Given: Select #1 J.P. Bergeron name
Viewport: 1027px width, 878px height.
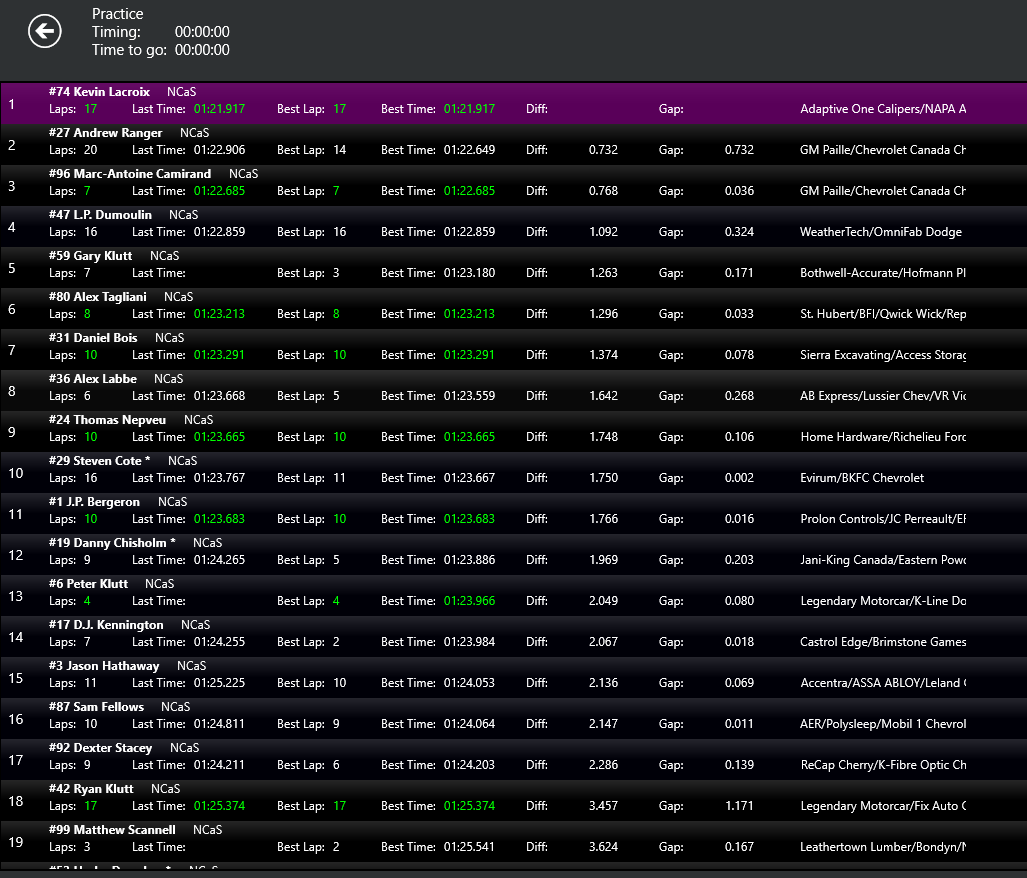Looking at the screenshot, I should [94, 502].
